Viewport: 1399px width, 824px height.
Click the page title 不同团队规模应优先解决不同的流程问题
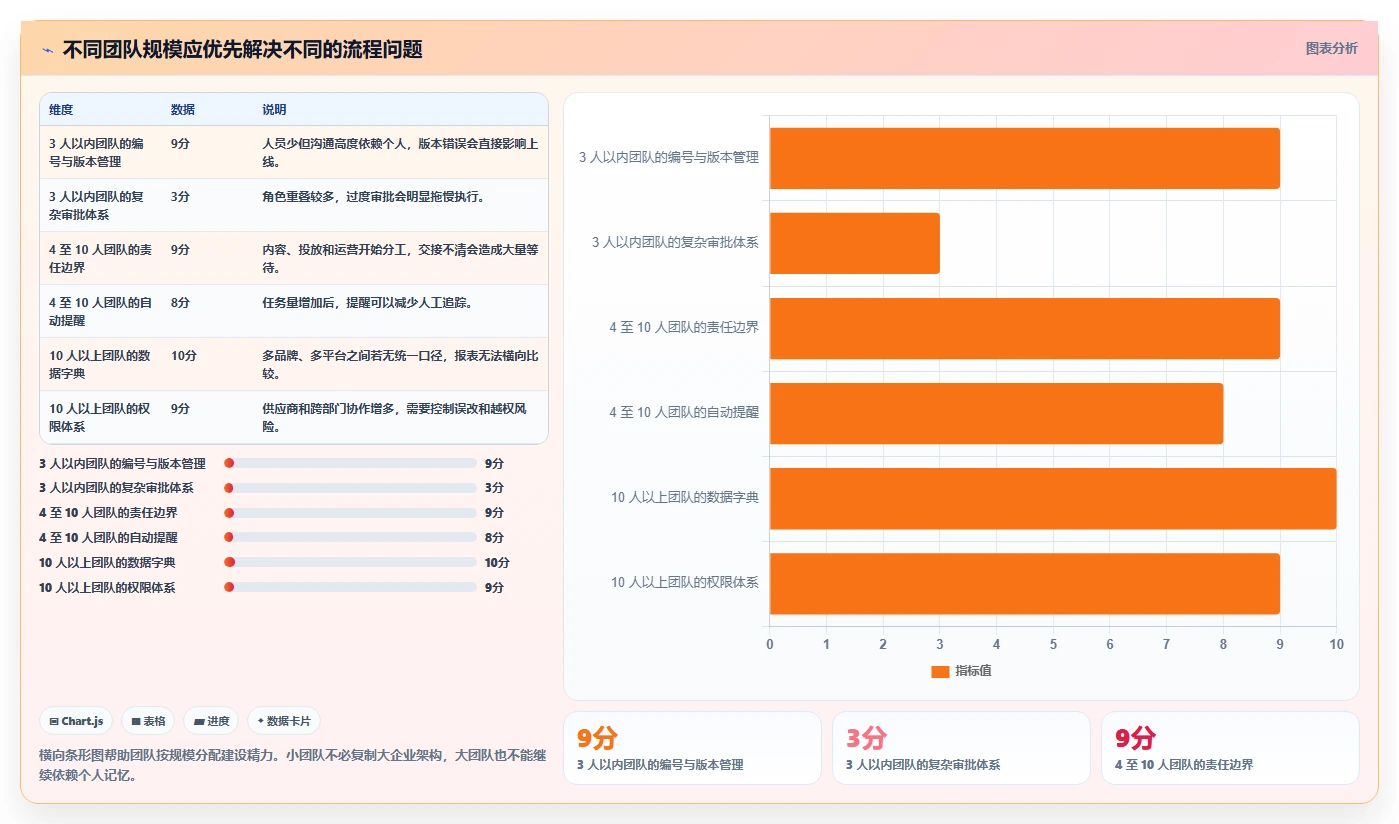[242, 49]
